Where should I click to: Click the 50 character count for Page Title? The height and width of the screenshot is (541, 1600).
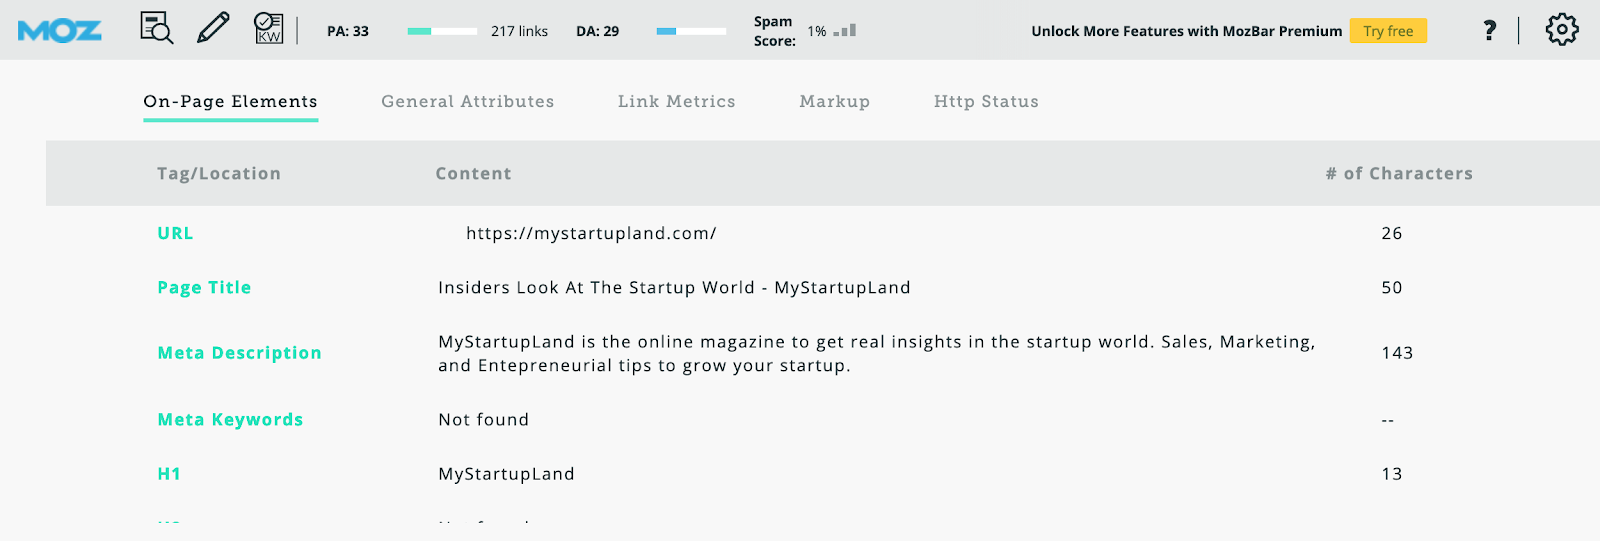point(1392,287)
